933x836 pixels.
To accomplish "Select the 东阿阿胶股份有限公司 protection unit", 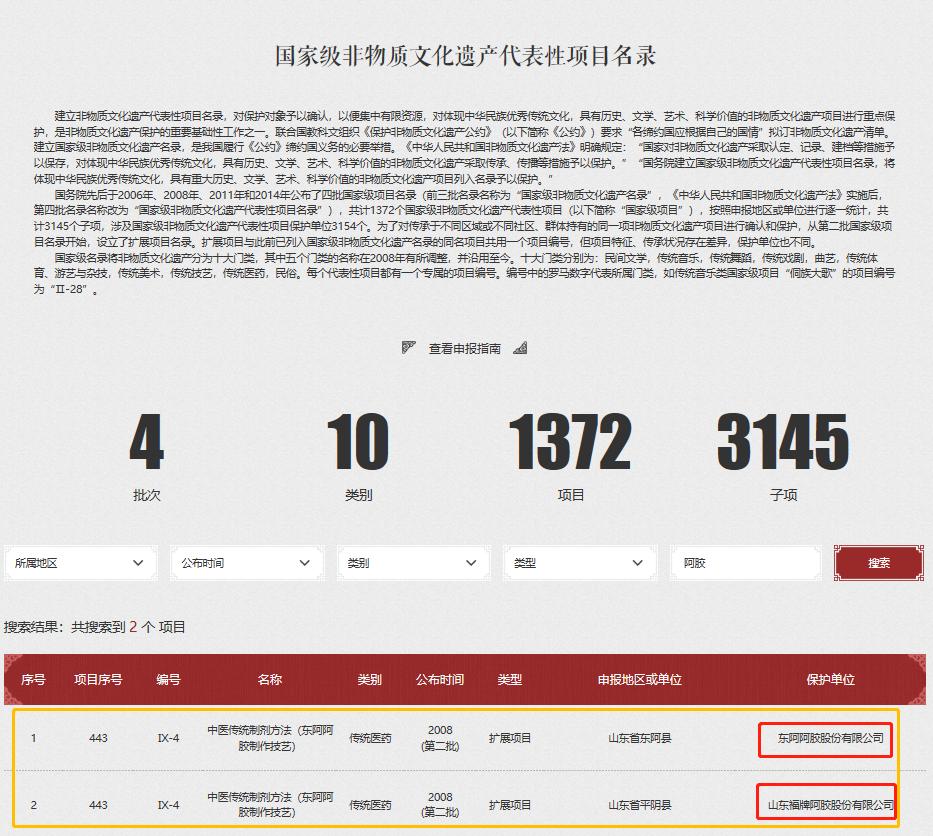I will pos(825,739).
